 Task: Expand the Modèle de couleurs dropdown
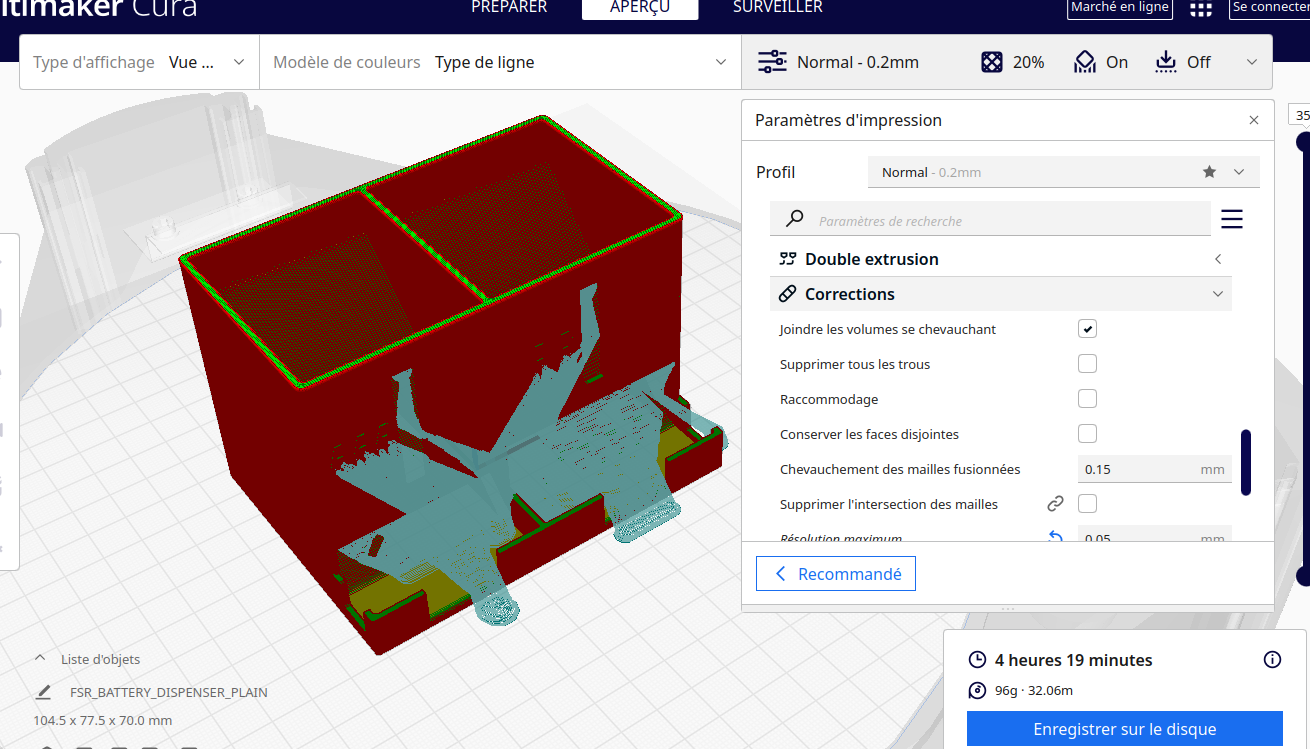[x=500, y=62]
